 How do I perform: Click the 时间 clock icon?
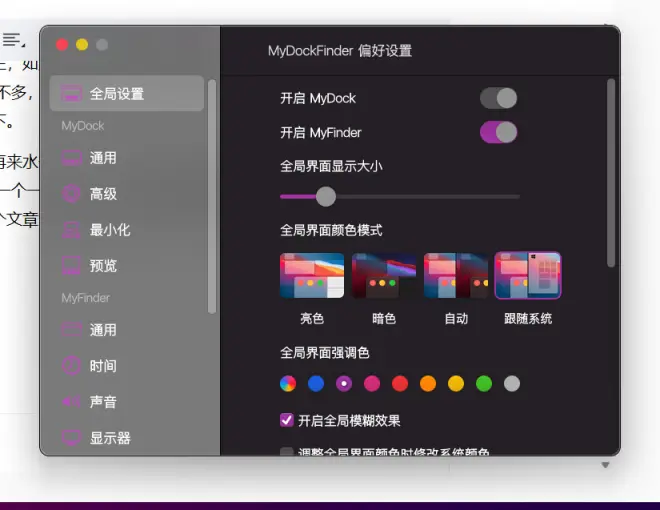(x=71, y=366)
